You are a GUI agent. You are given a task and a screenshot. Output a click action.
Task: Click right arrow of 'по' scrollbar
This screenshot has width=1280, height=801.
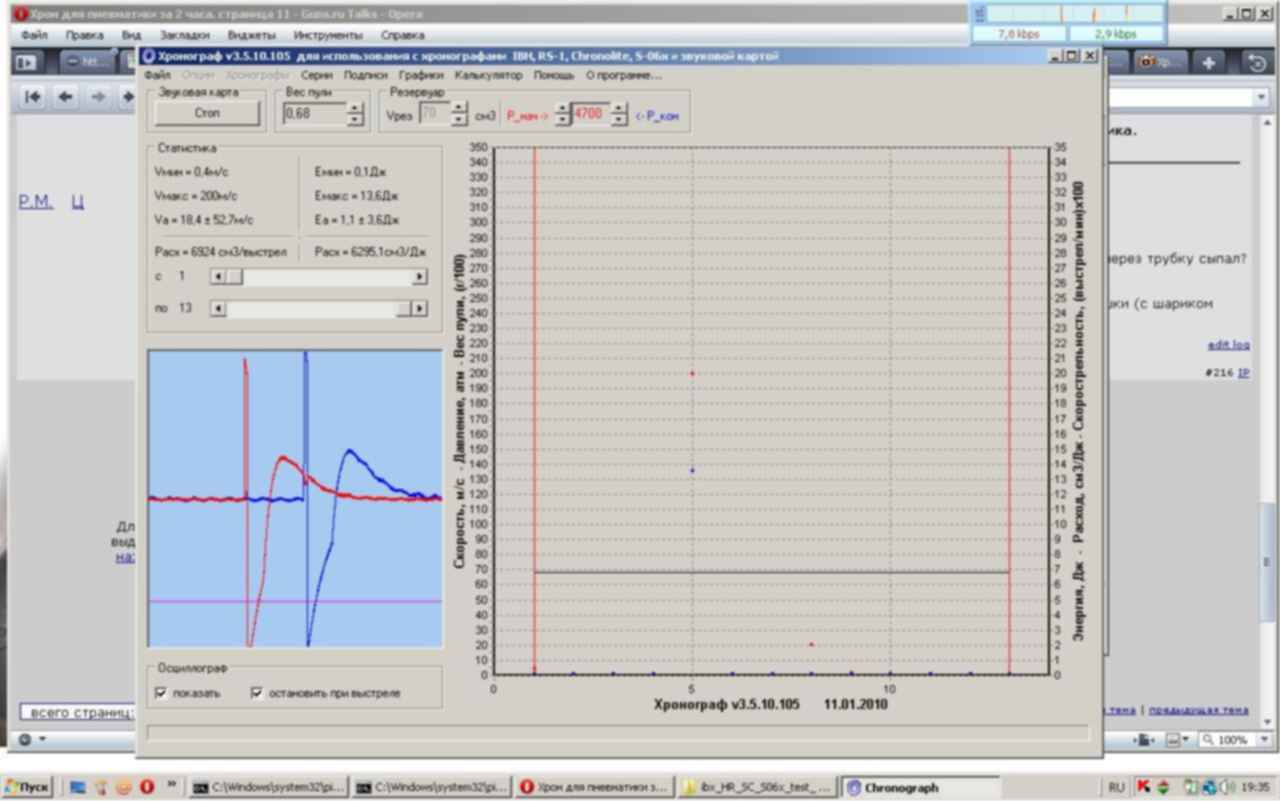click(419, 309)
